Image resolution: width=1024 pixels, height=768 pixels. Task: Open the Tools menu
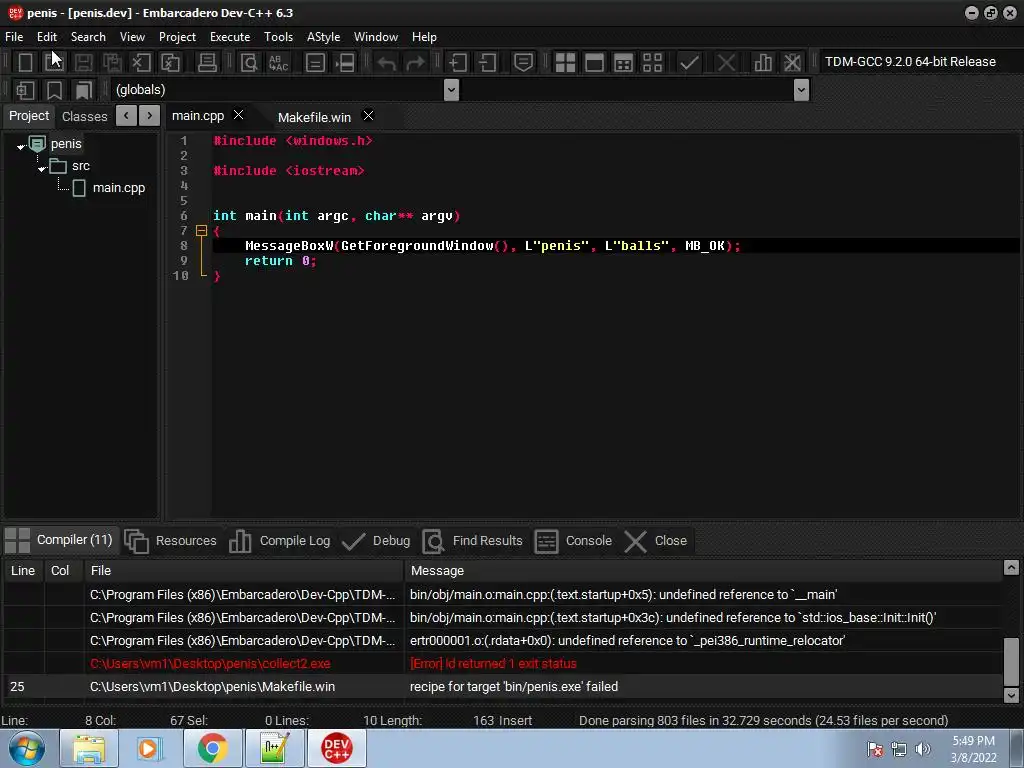pos(278,37)
